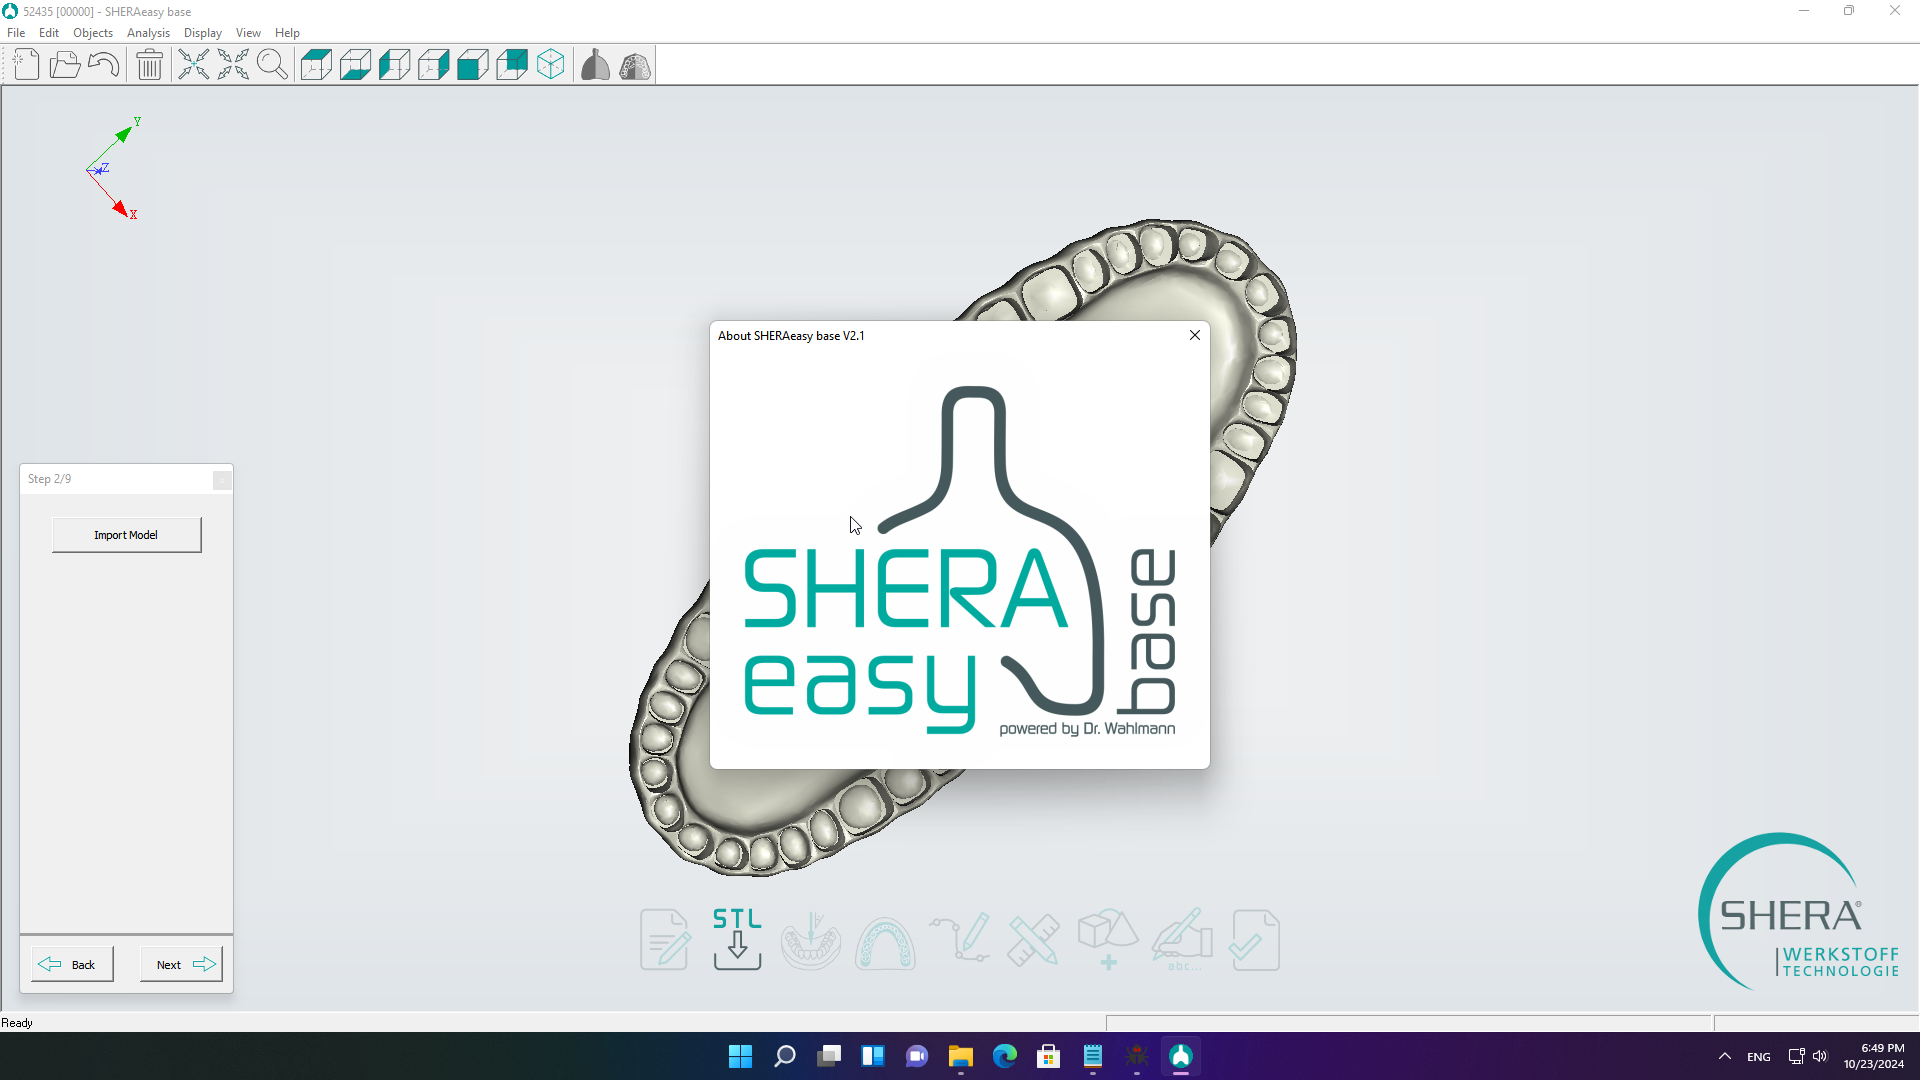Click the 'Step 2/9' panel title
Viewport: 1920px width, 1080px height.
[x=50, y=479]
